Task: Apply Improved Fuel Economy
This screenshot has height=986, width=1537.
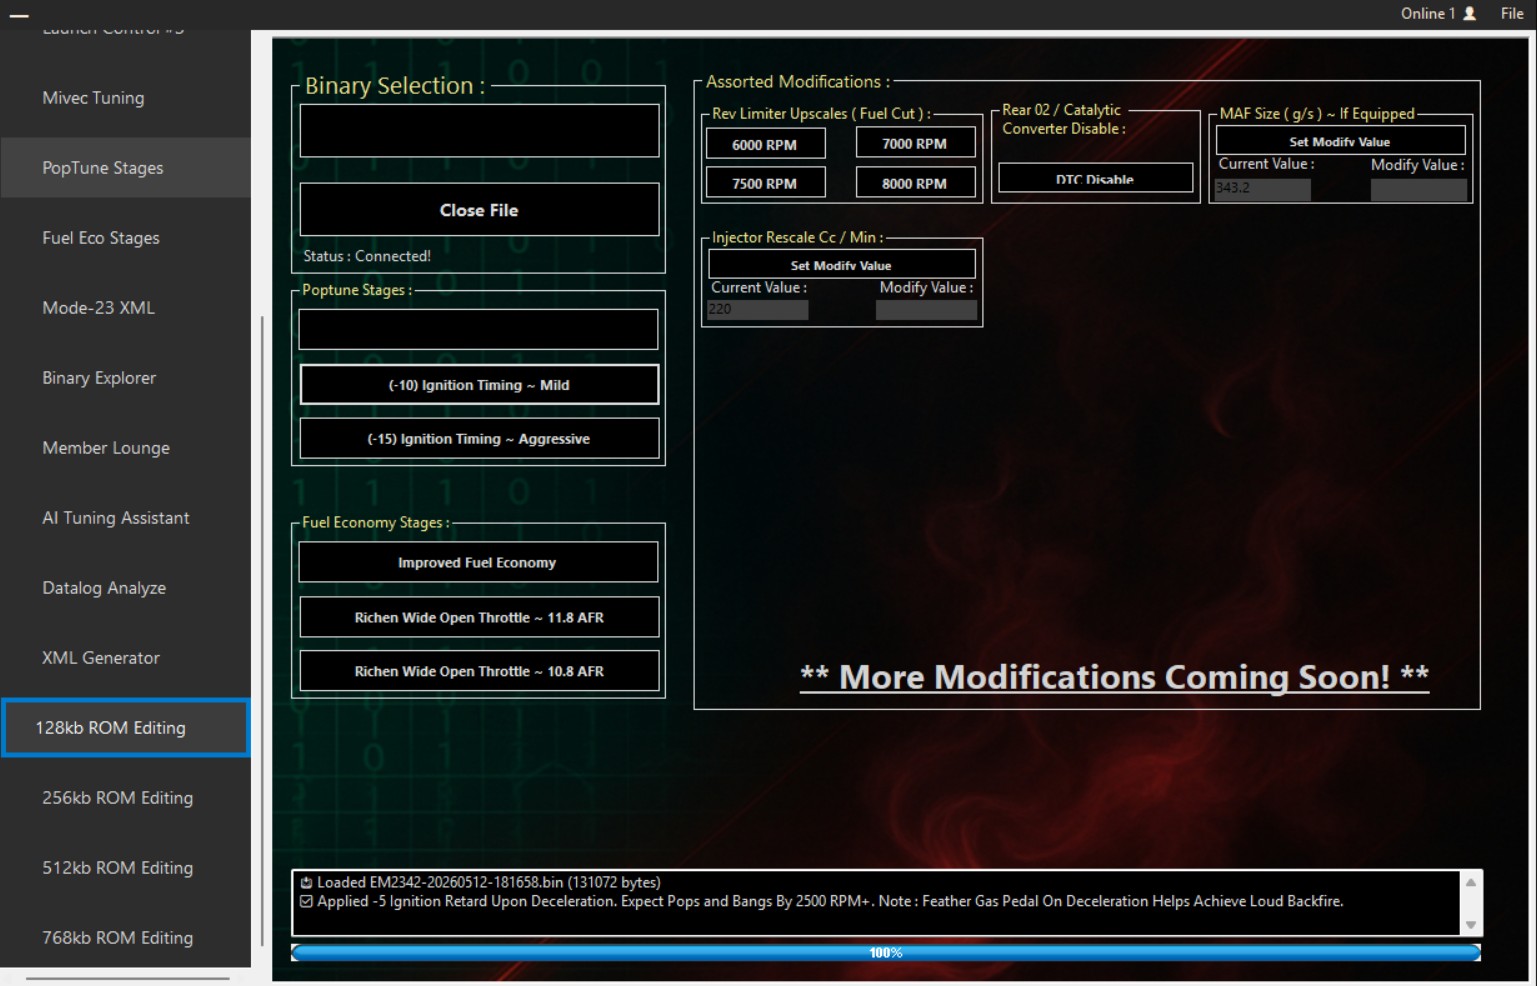Action: click(x=478, y=563)
